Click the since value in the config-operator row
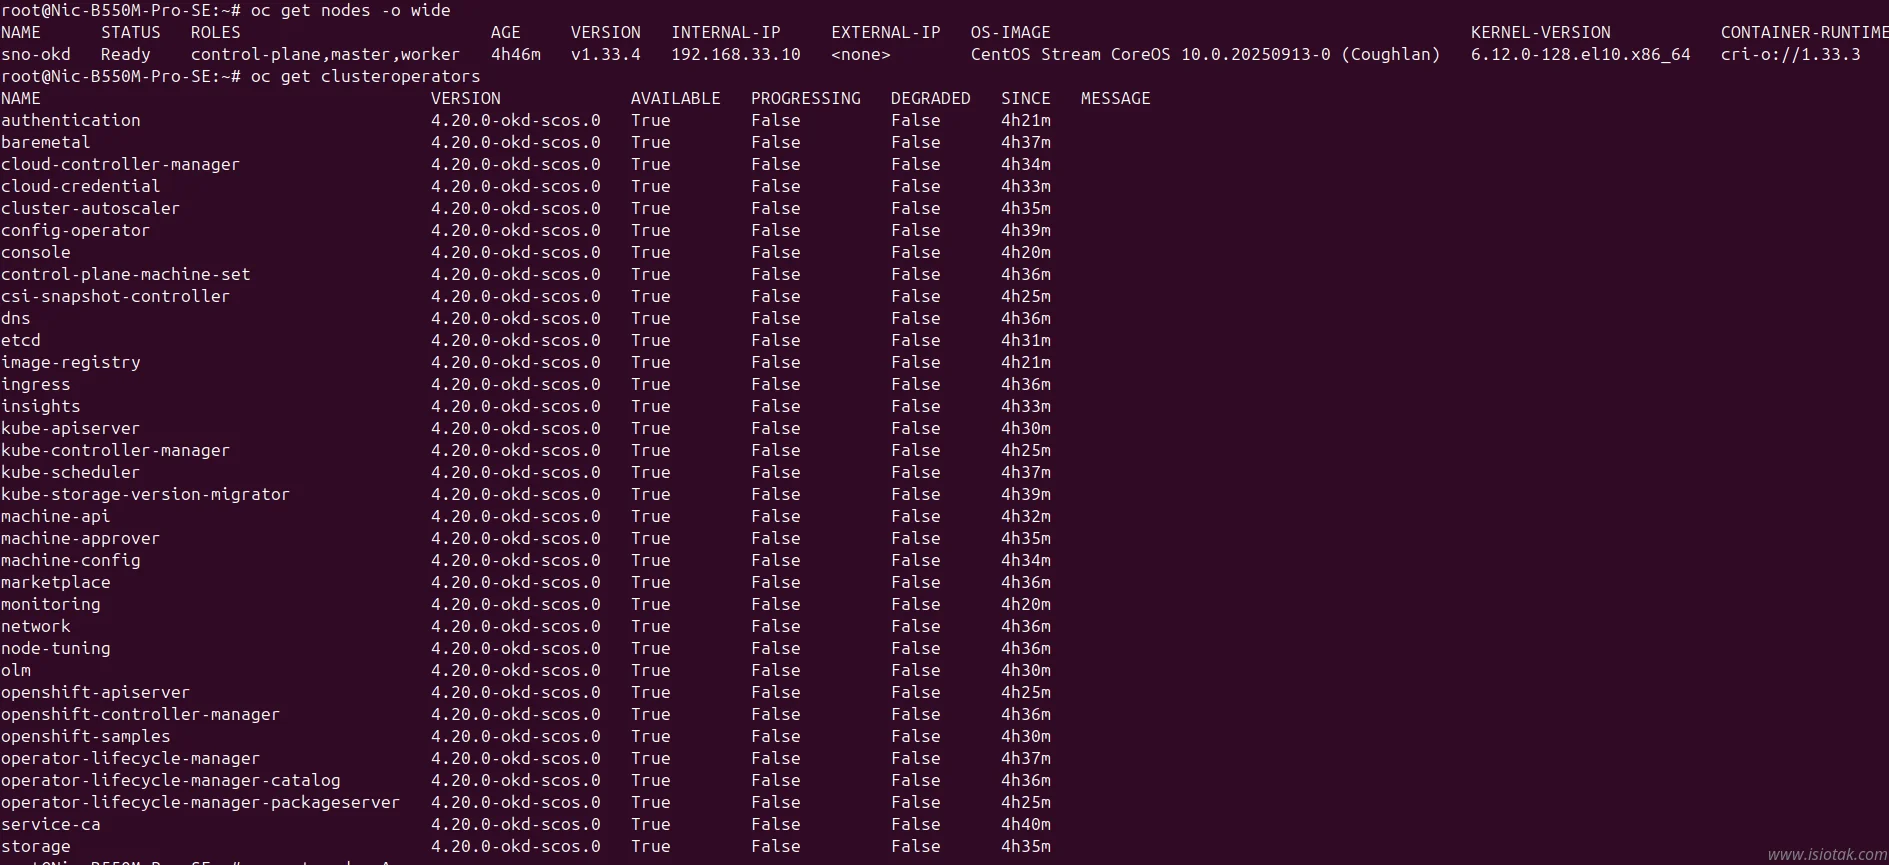 (1026, 231)
